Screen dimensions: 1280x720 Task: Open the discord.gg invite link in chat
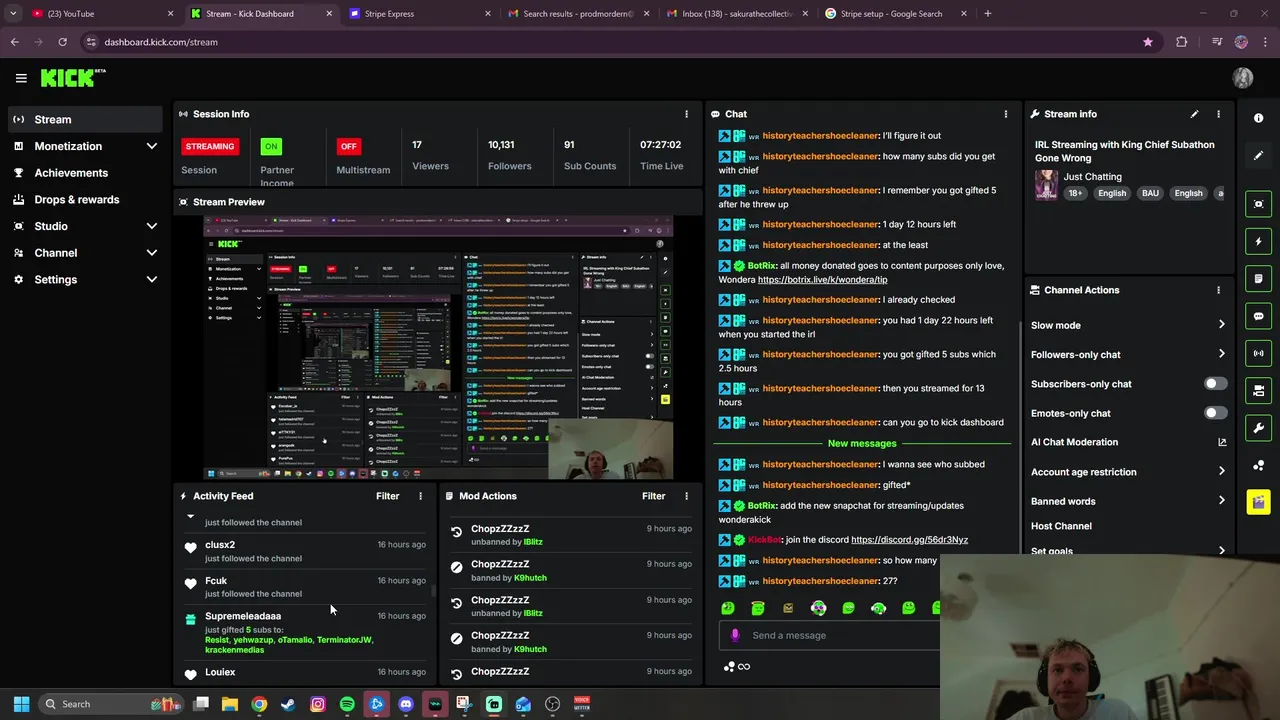pos(909,540)
